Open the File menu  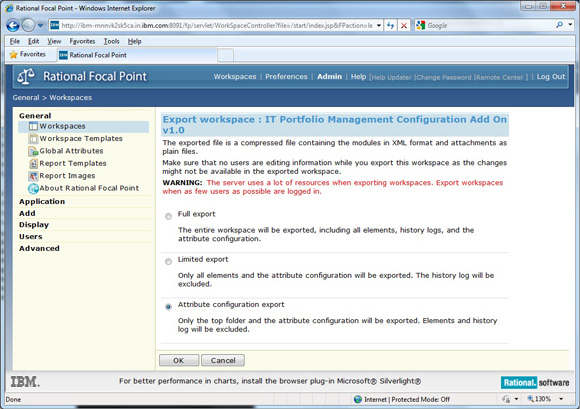[14, 41]
